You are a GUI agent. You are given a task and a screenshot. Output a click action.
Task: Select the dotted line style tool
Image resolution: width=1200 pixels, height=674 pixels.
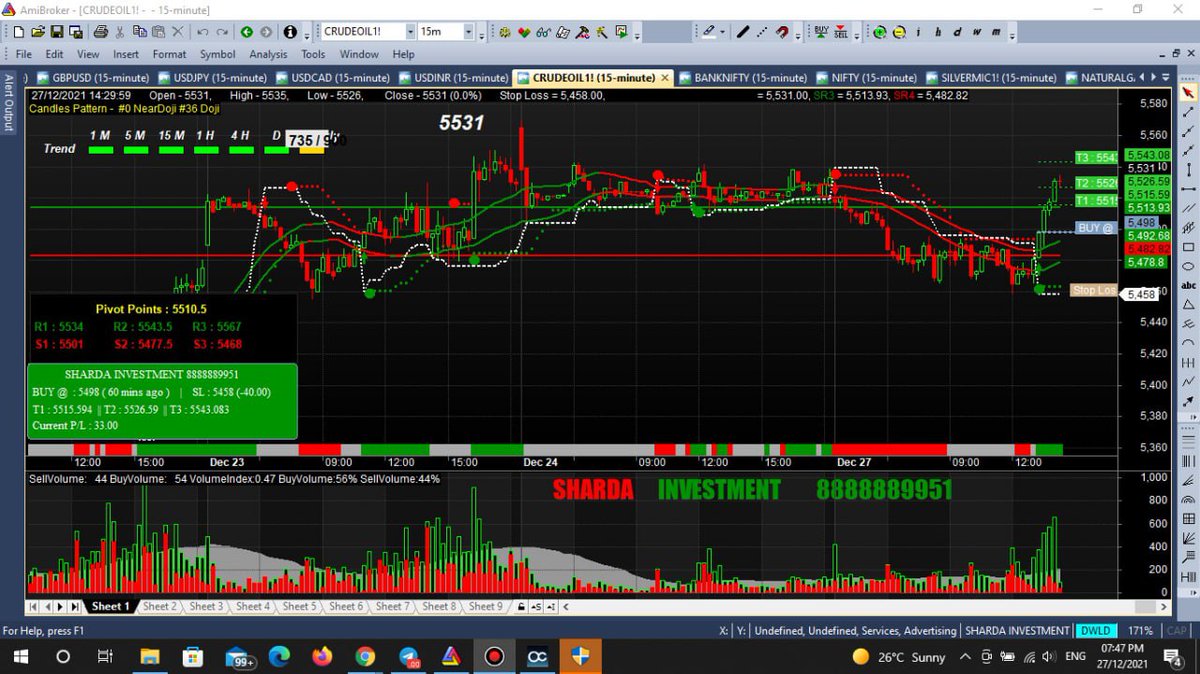point(762,32)
